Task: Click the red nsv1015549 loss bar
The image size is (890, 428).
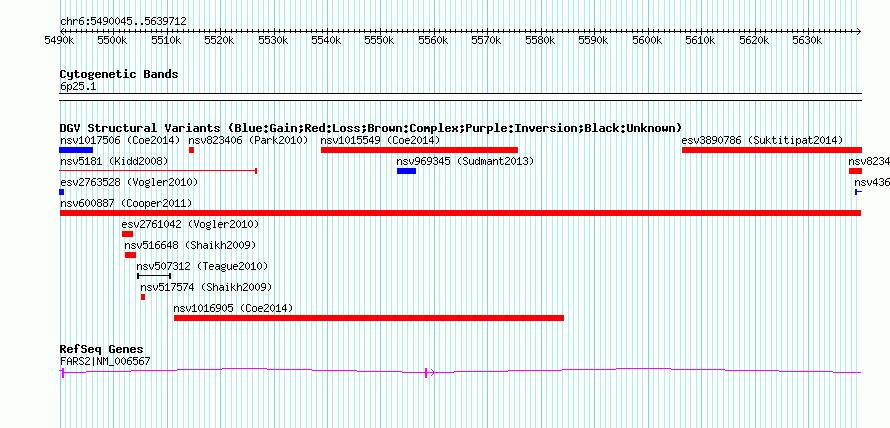Action: tap(419, 150)
